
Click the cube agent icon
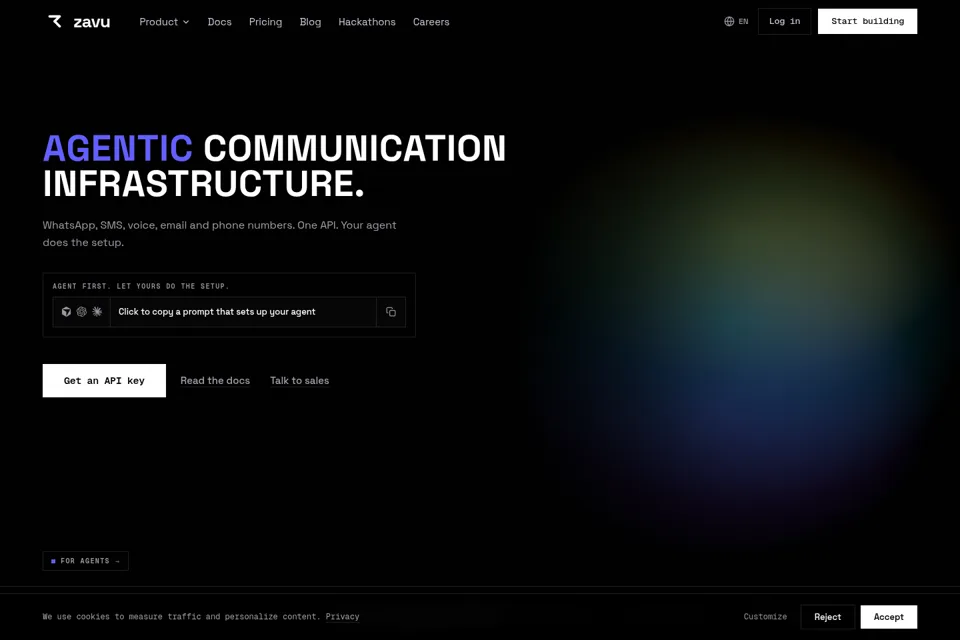coord(66,312)
